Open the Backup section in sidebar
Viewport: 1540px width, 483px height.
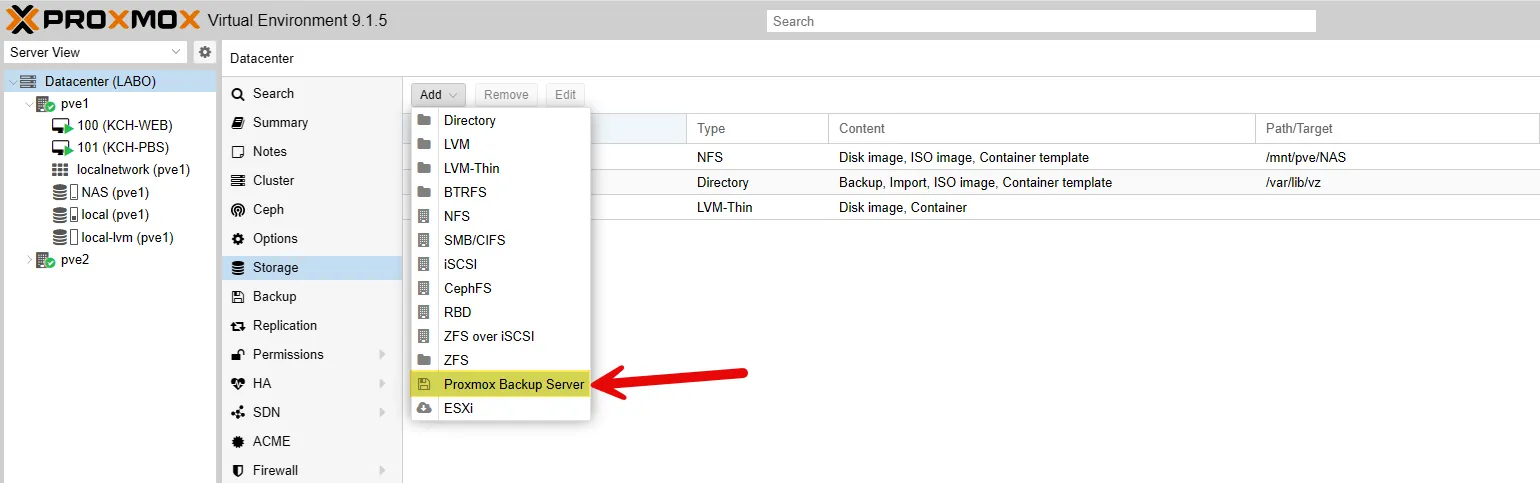coord(274,297)
